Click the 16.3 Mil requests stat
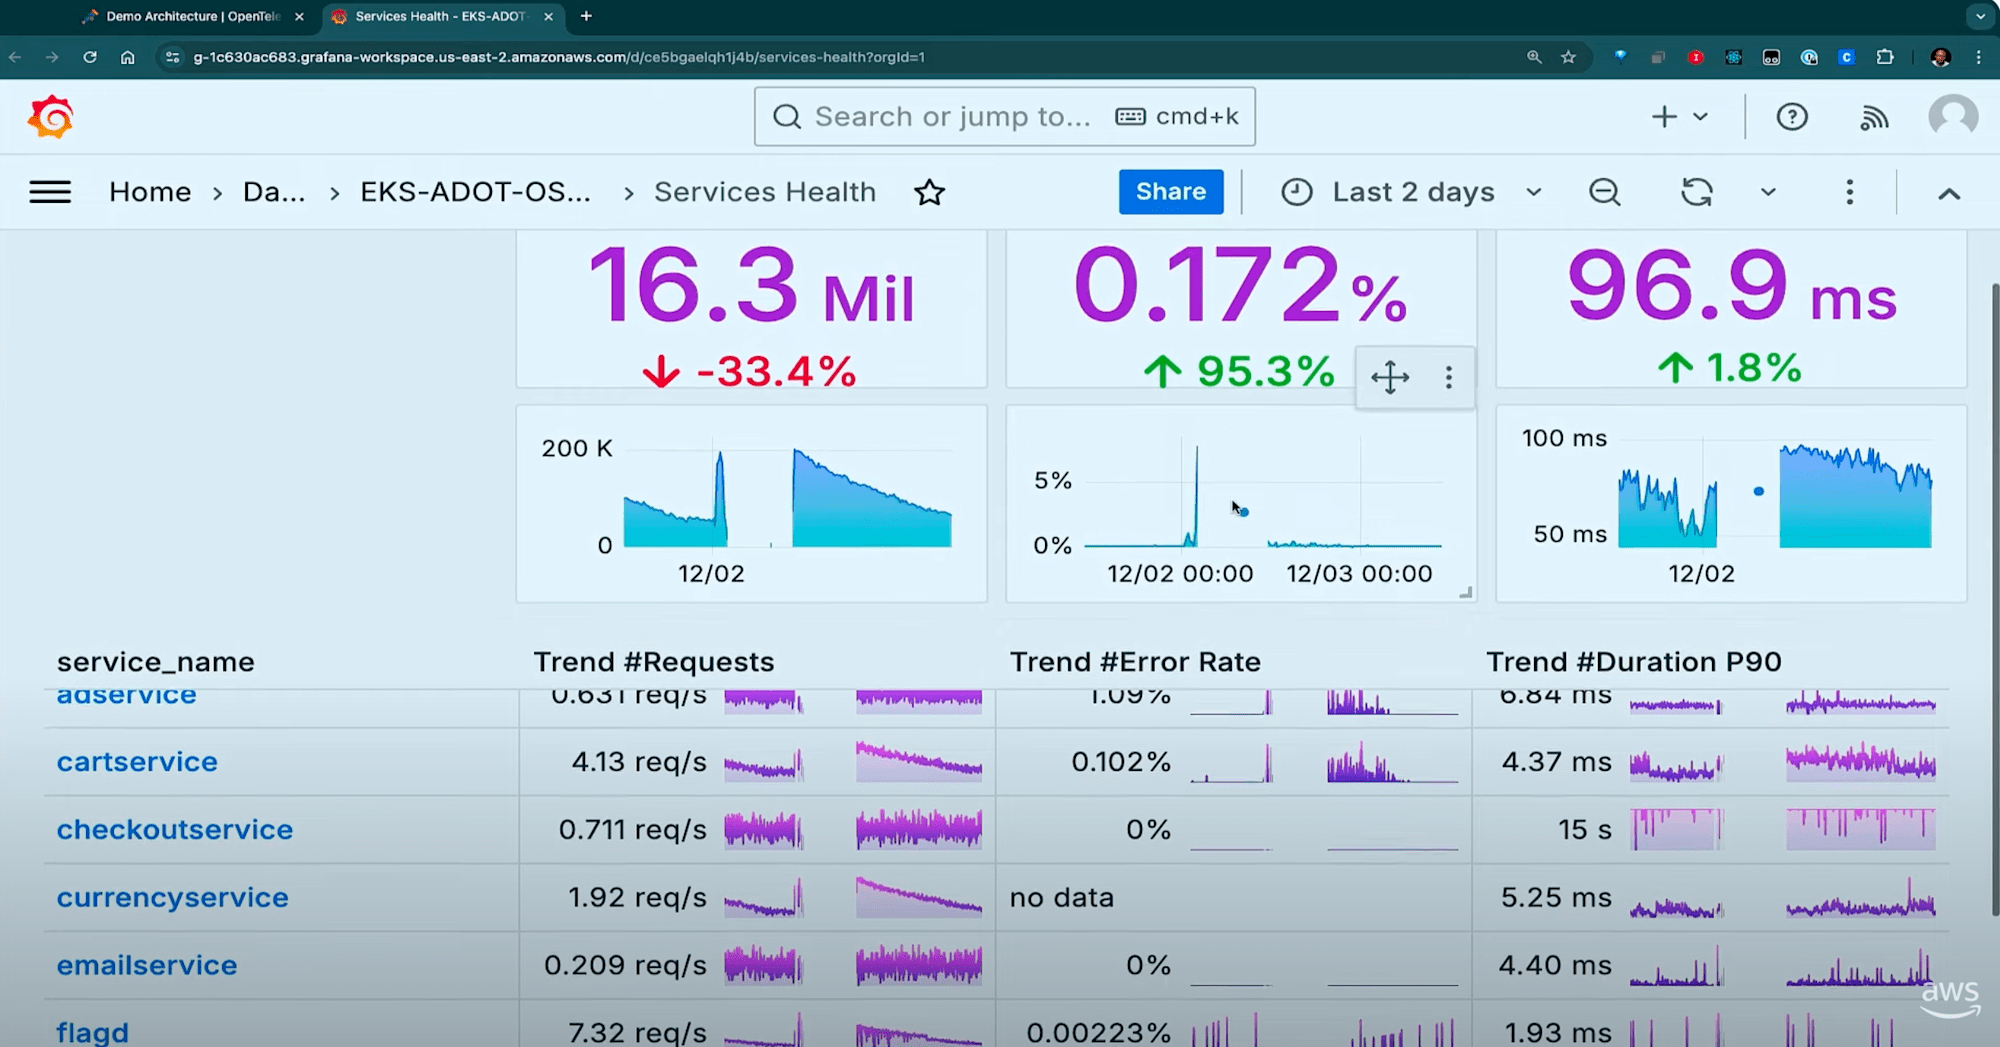Image resolution: width=2000 pixels, height=1047 pixels. tap(751, 286)
